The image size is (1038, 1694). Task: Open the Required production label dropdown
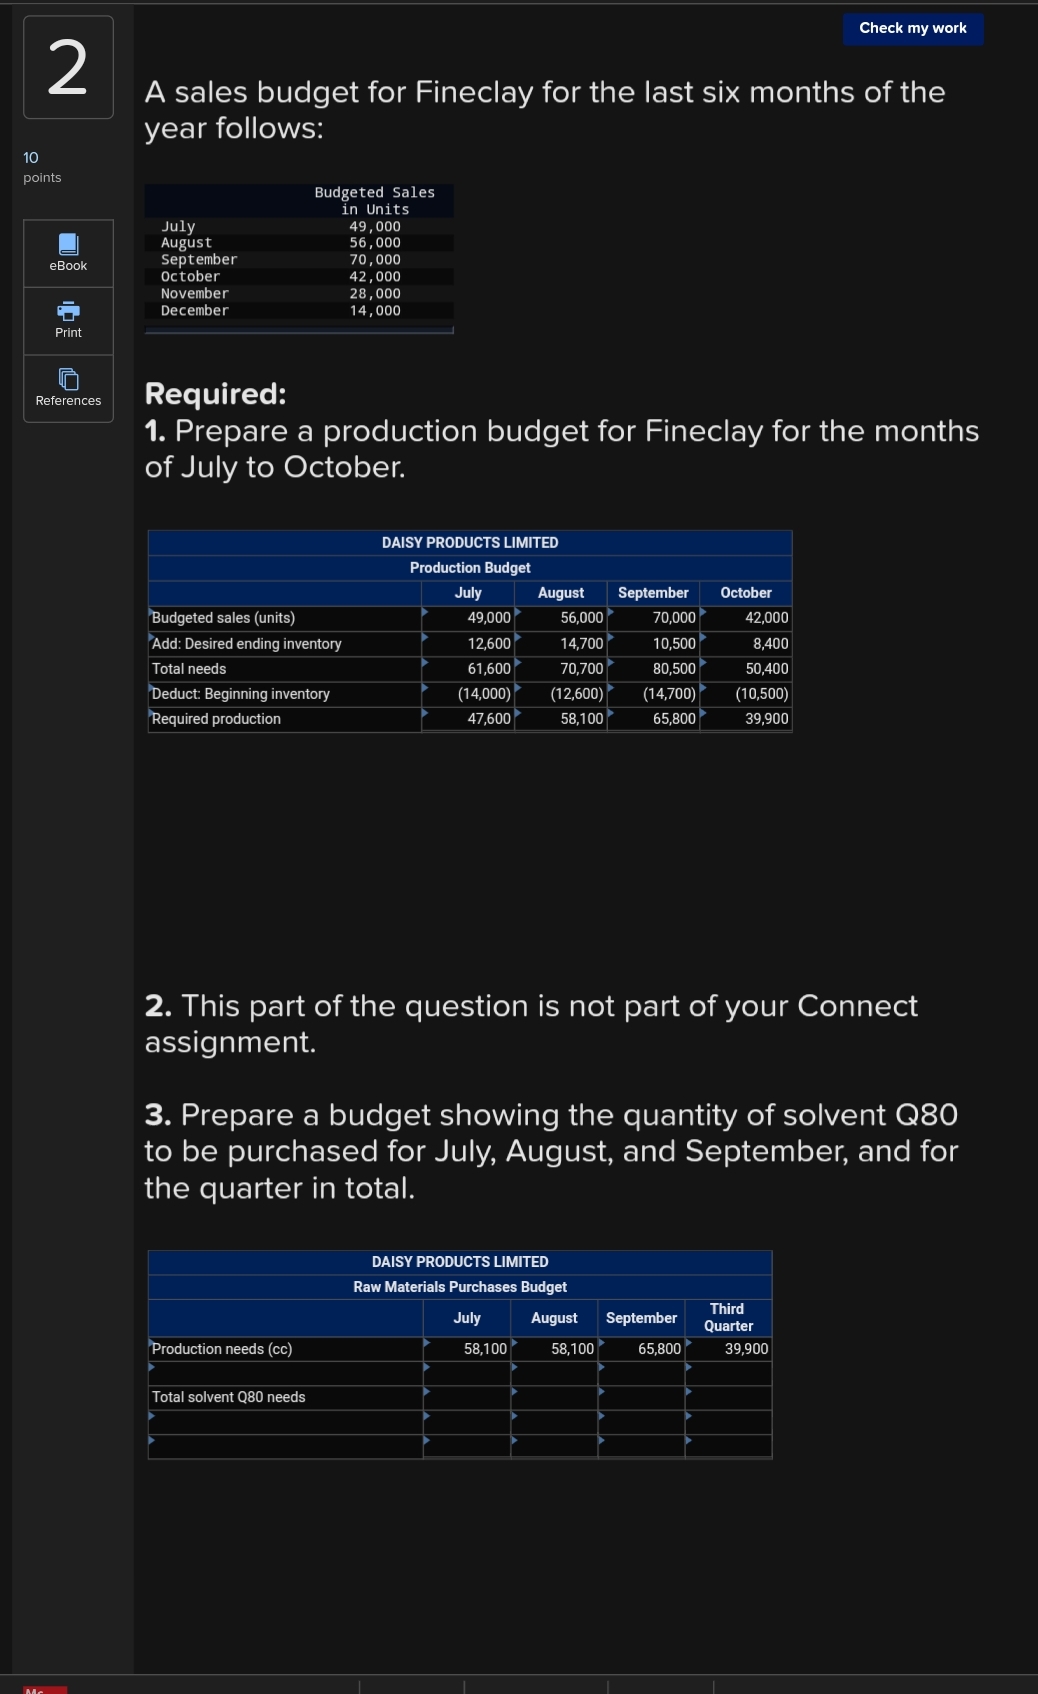click(285, 719)
